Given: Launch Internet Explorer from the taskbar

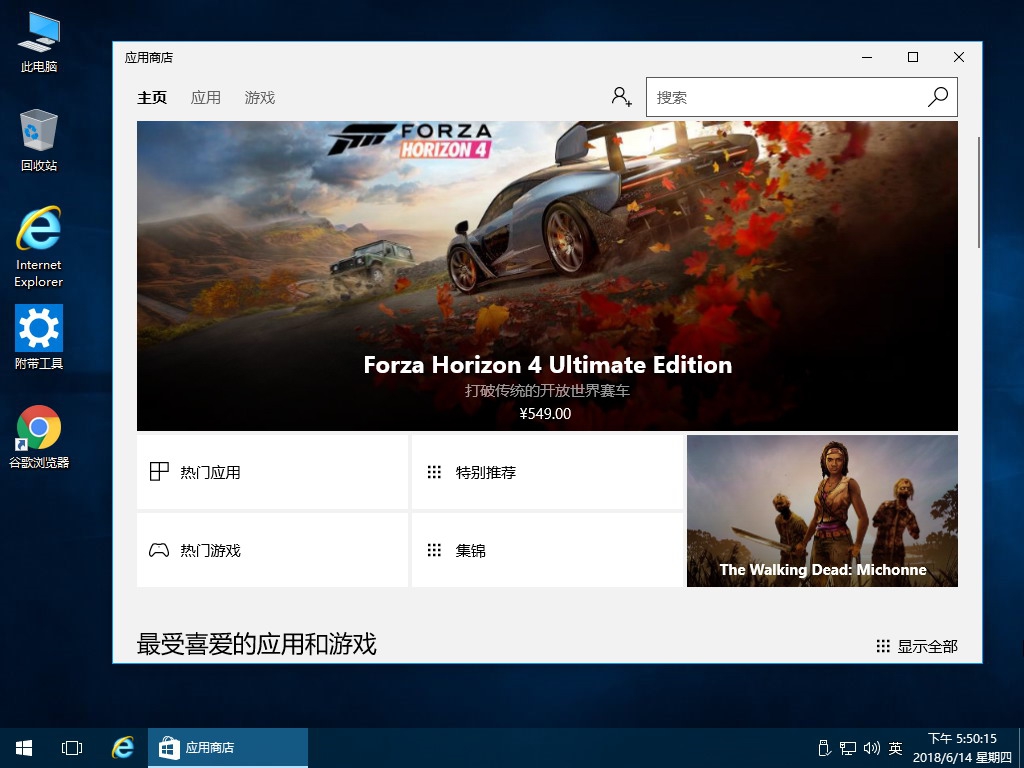Looking at the screenshot, I should point(122,748).
